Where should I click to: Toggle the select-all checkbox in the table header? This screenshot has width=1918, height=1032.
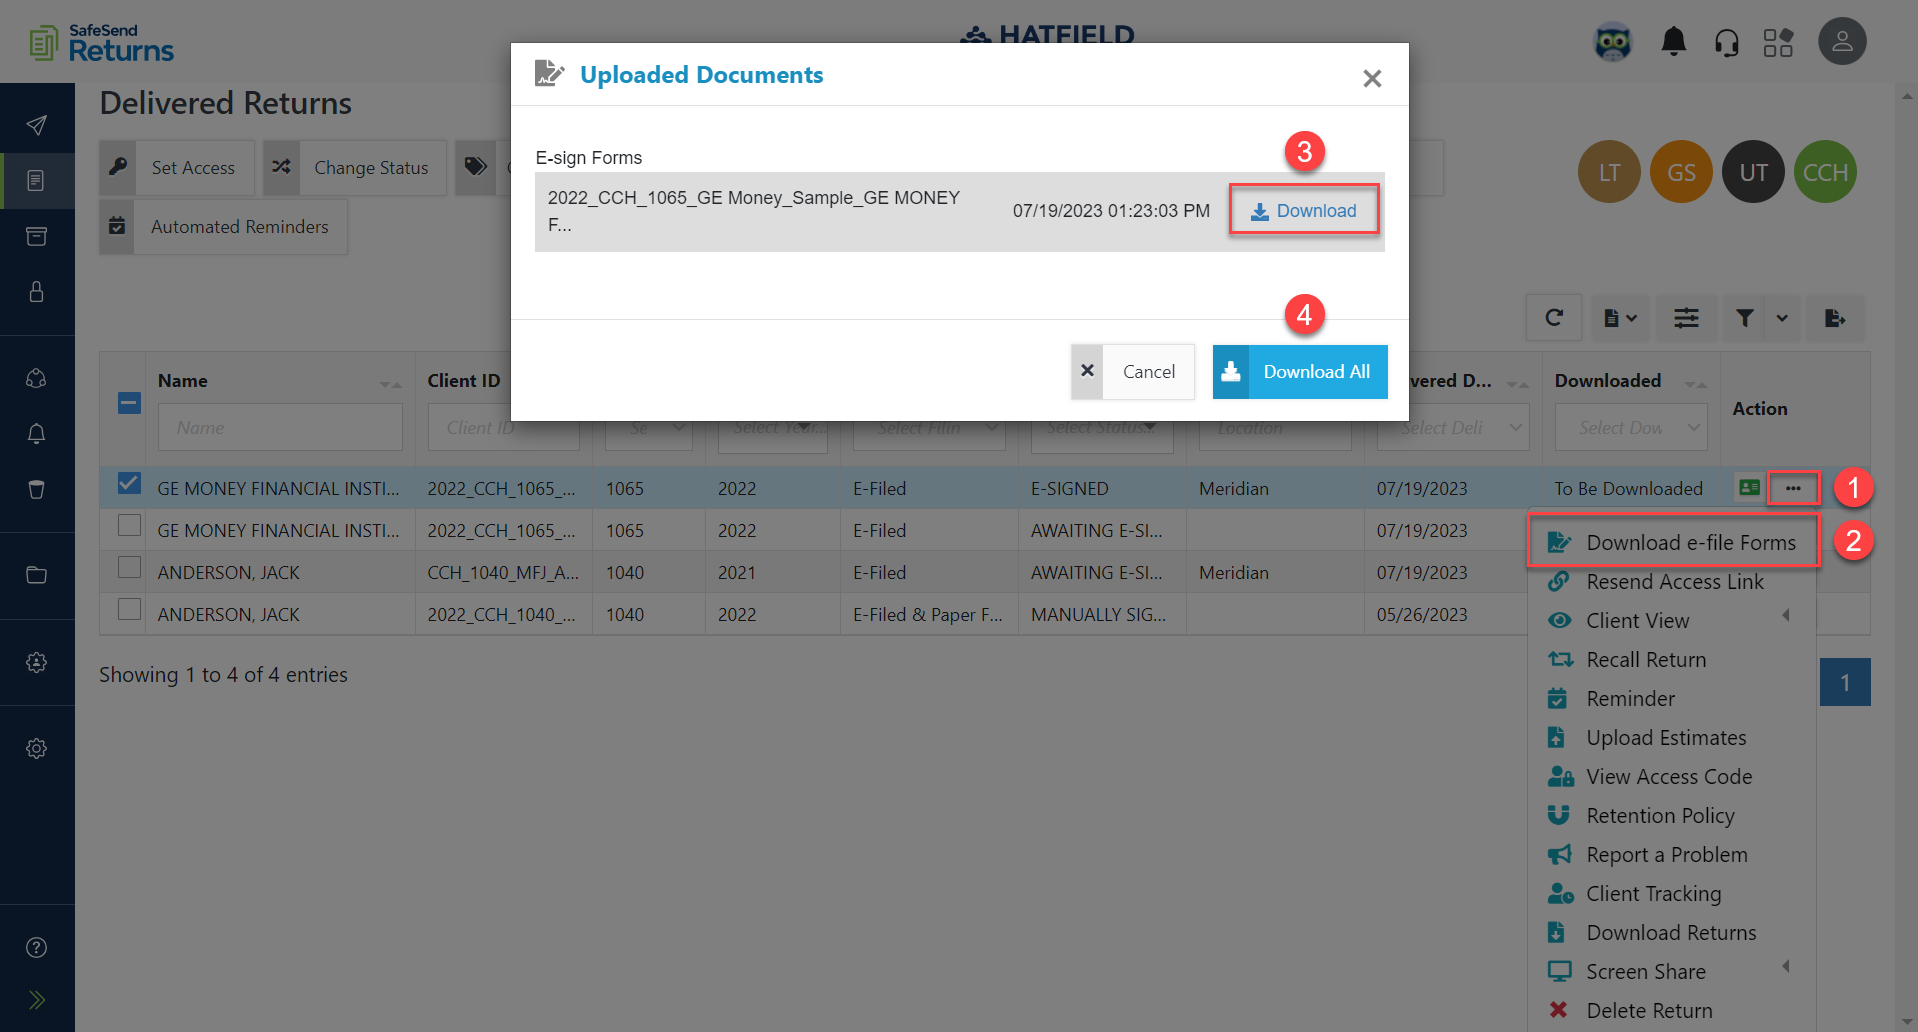click(x=129, y=403)
